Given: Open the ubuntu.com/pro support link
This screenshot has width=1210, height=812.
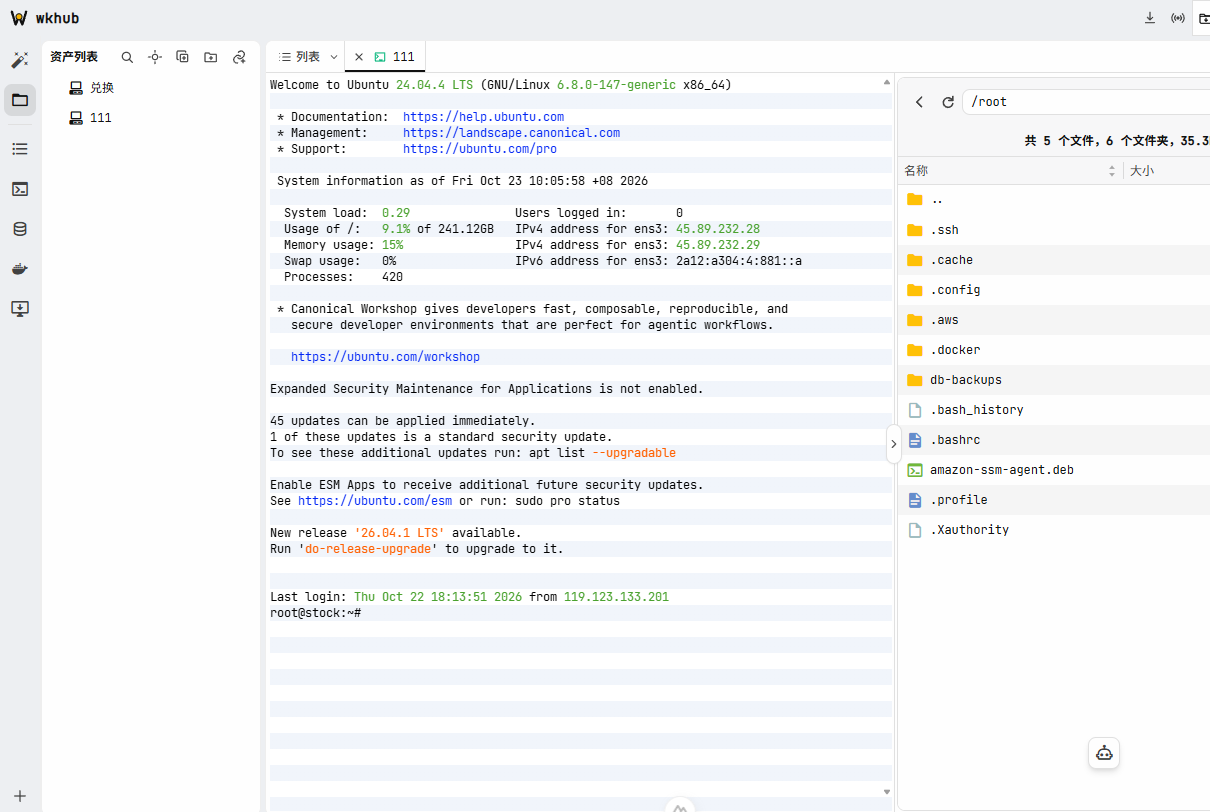Looking at the screenshot, I should tap(480, 149).
